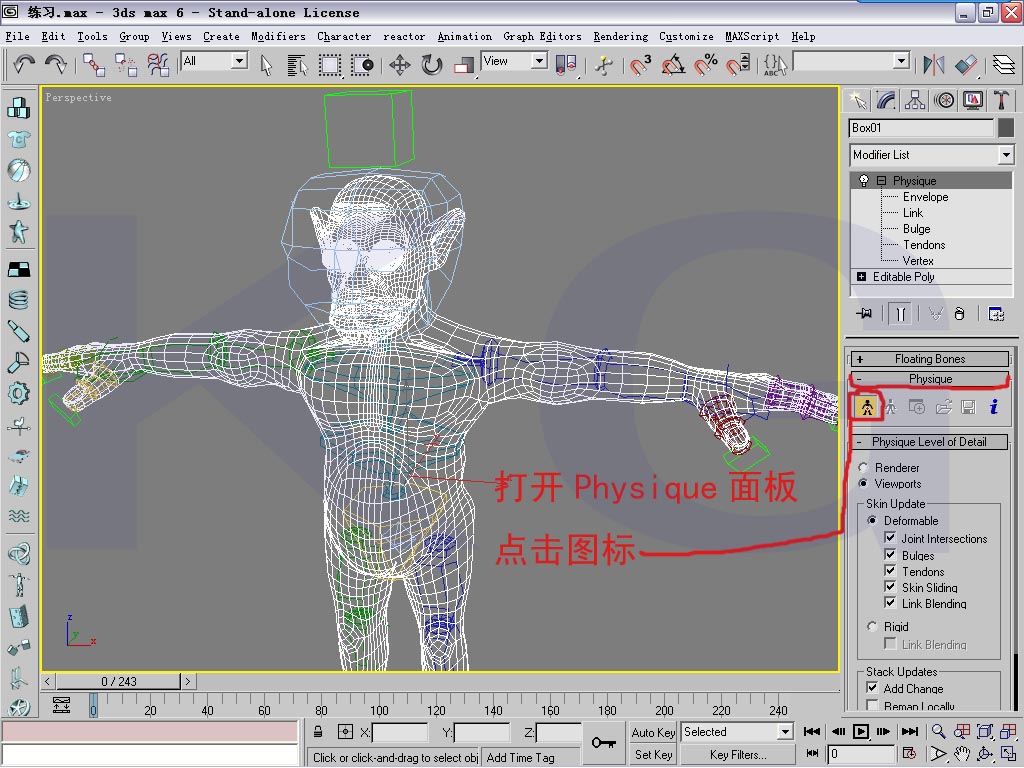Toggle the Joint Intersections checkbox
Viewport: 1024px width, 768px height.
tap(890, 537)
